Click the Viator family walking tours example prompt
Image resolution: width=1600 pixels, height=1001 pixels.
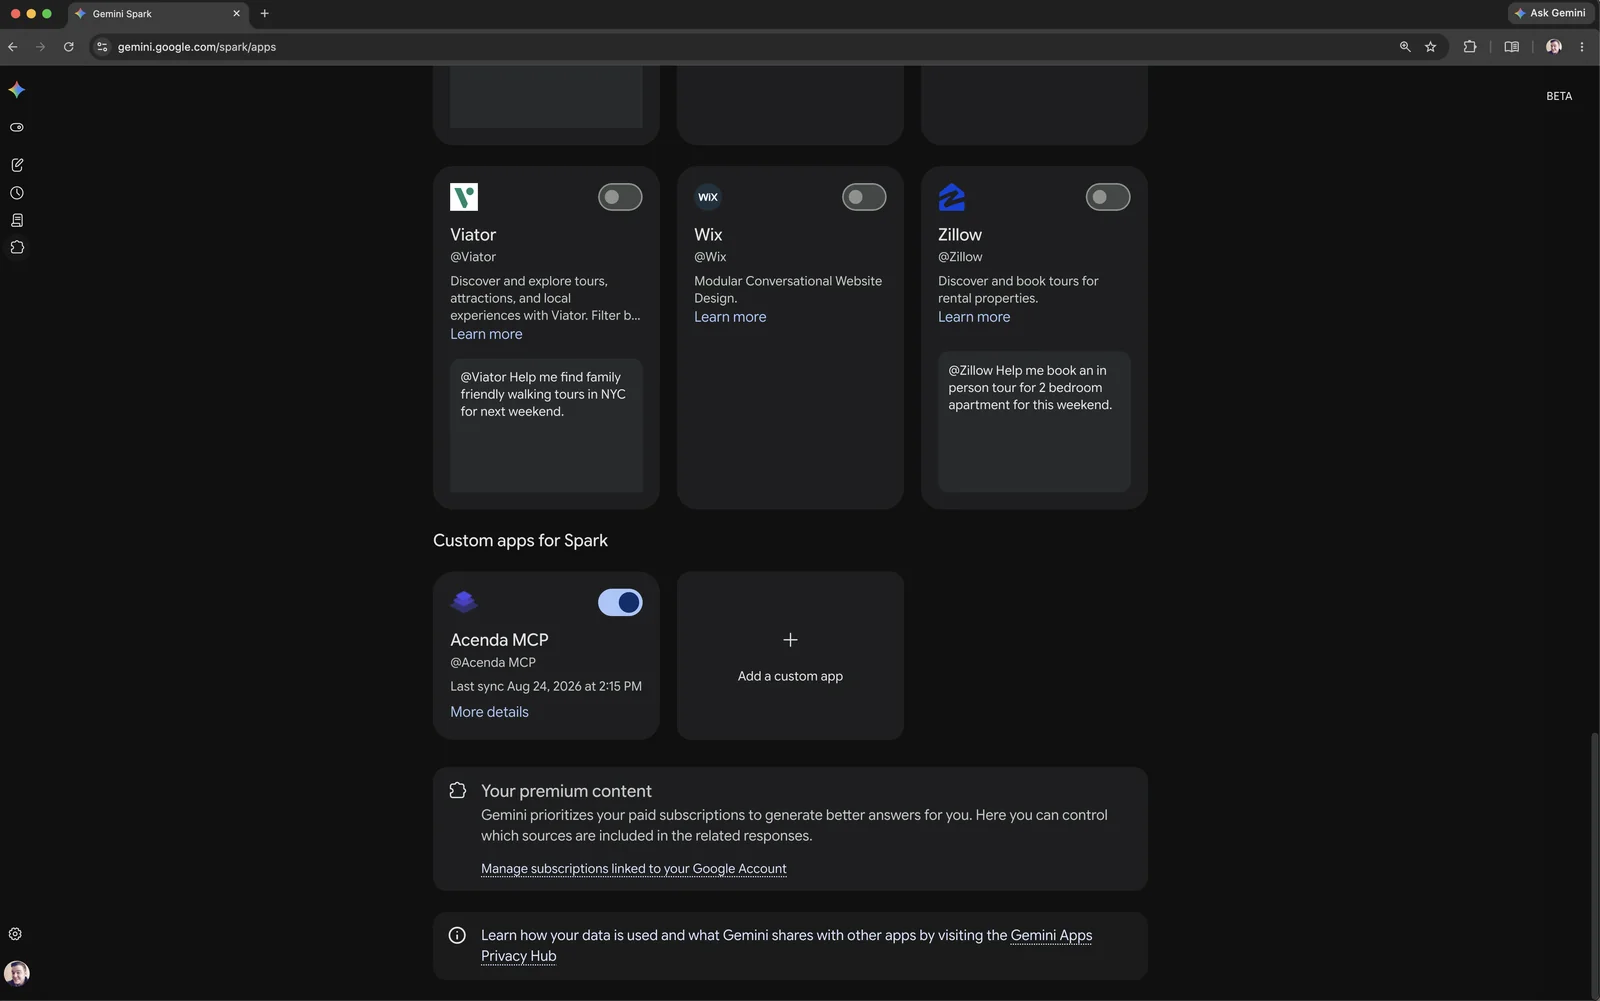[546, 425]
